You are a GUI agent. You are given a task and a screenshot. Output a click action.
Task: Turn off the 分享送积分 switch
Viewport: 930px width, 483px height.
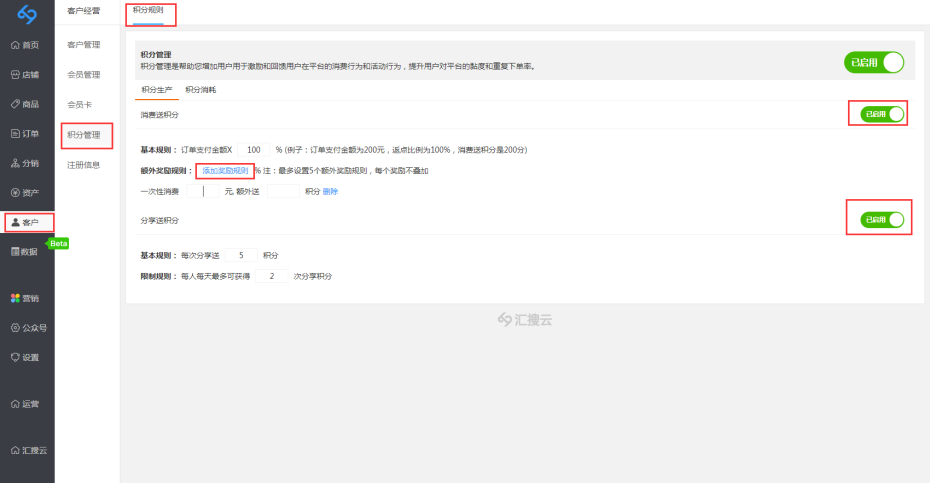pyautogui.click(x=882, y=219)
